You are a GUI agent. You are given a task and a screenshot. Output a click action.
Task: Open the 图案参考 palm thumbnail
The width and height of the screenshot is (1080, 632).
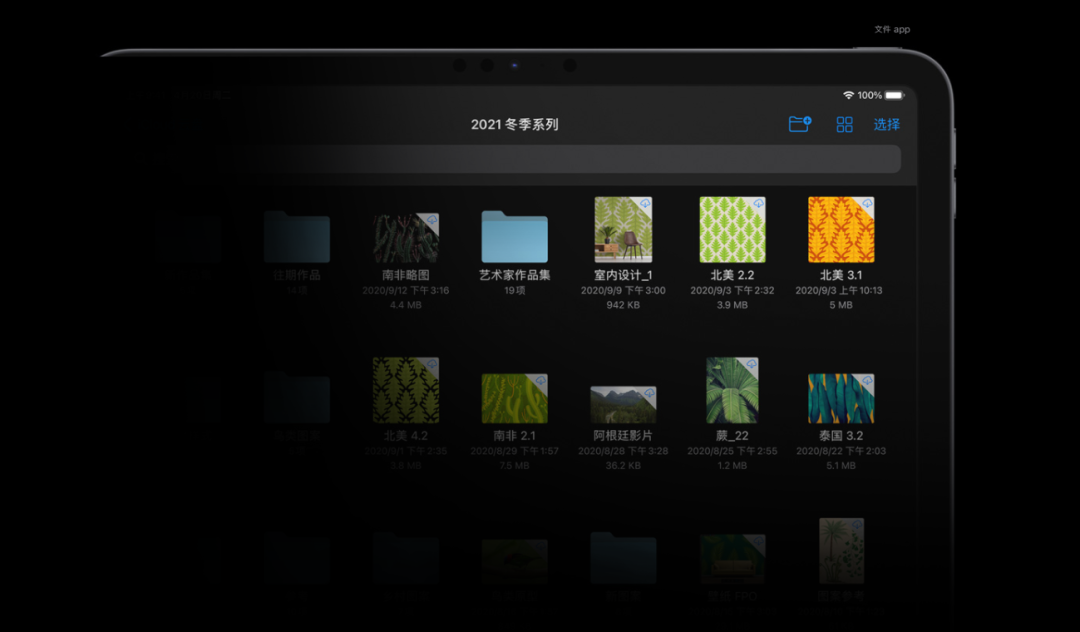tap(841, 551)
